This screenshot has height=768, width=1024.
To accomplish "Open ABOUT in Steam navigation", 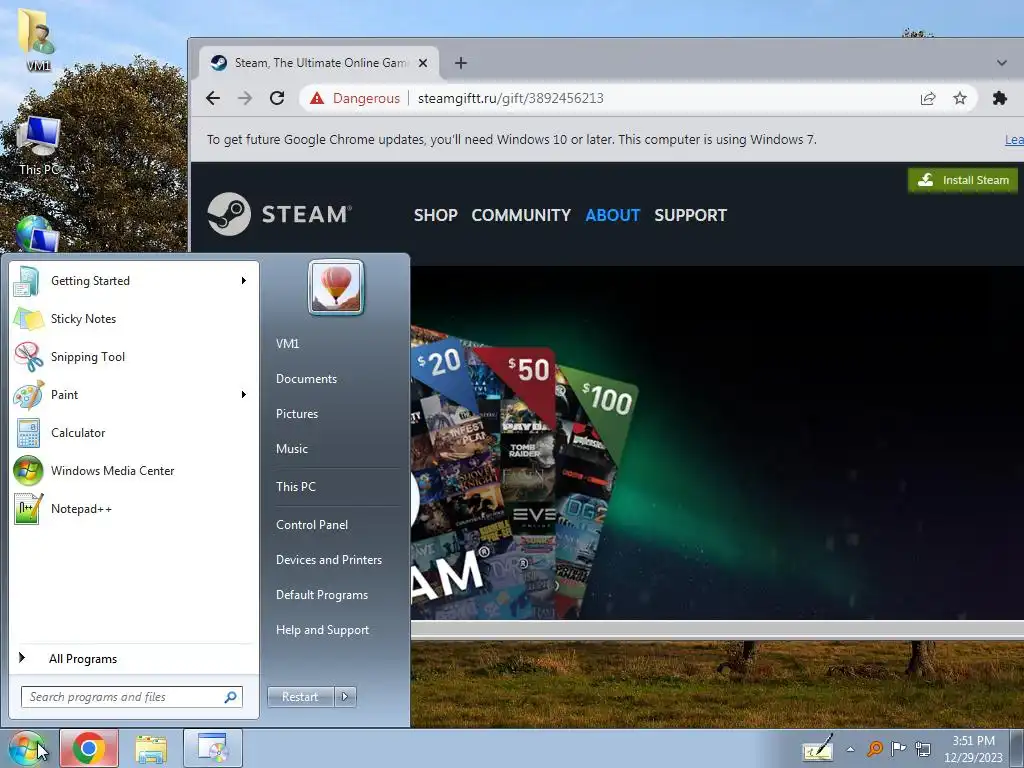I will tap(613, 216).
